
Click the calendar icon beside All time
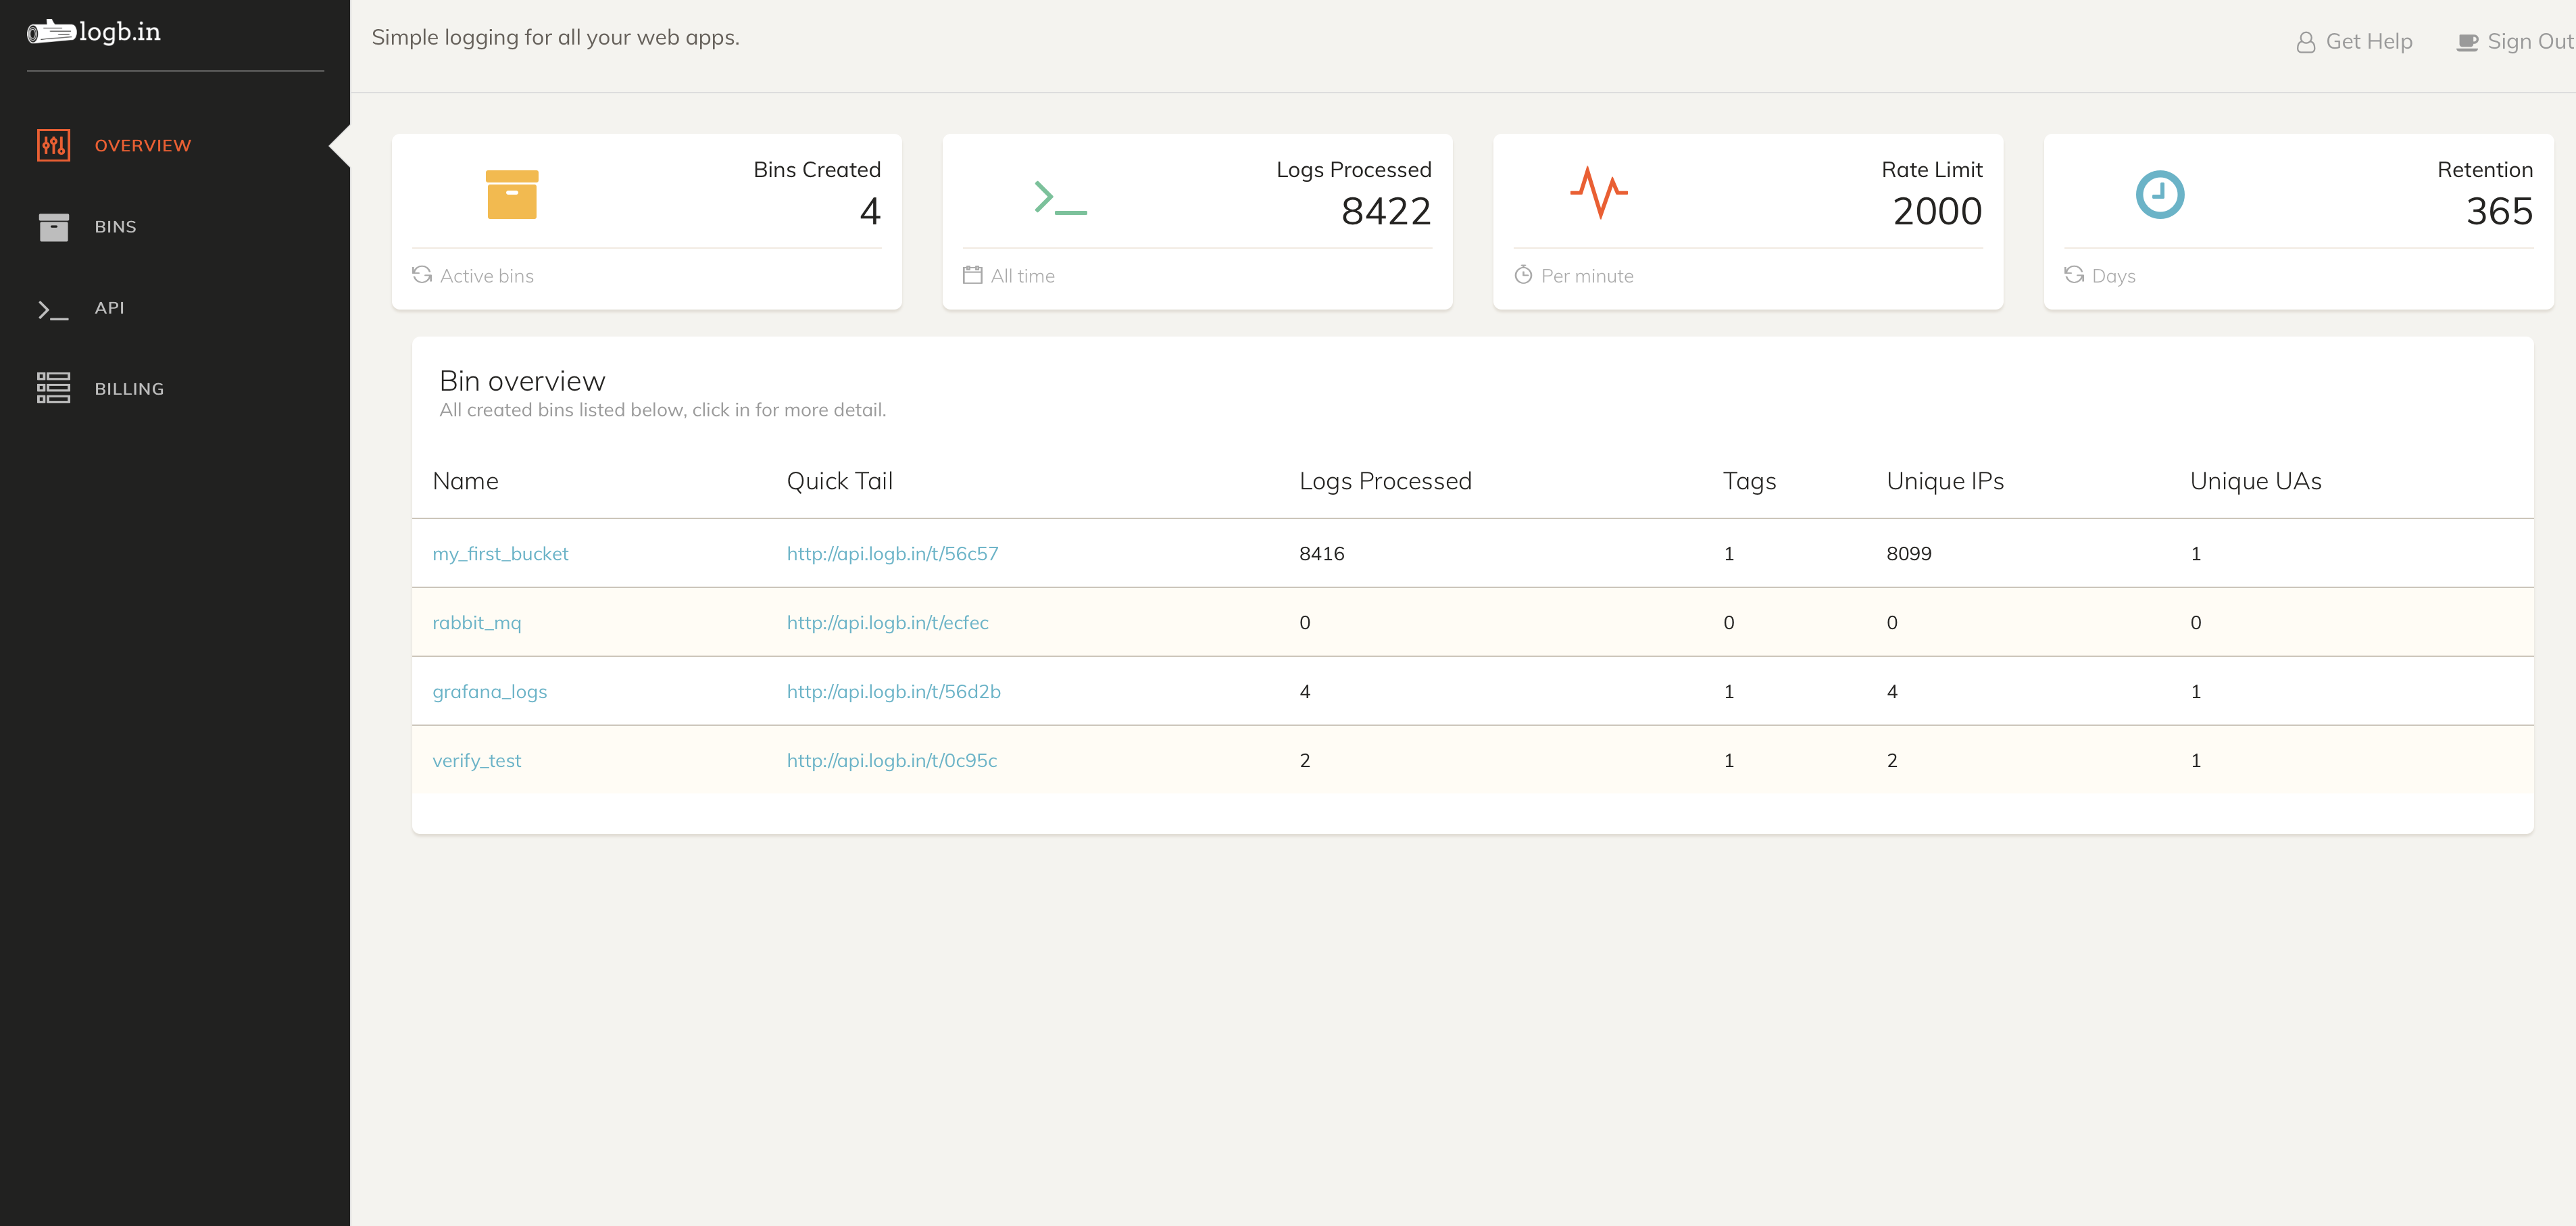pyautogui.click(x=972, y=275)
